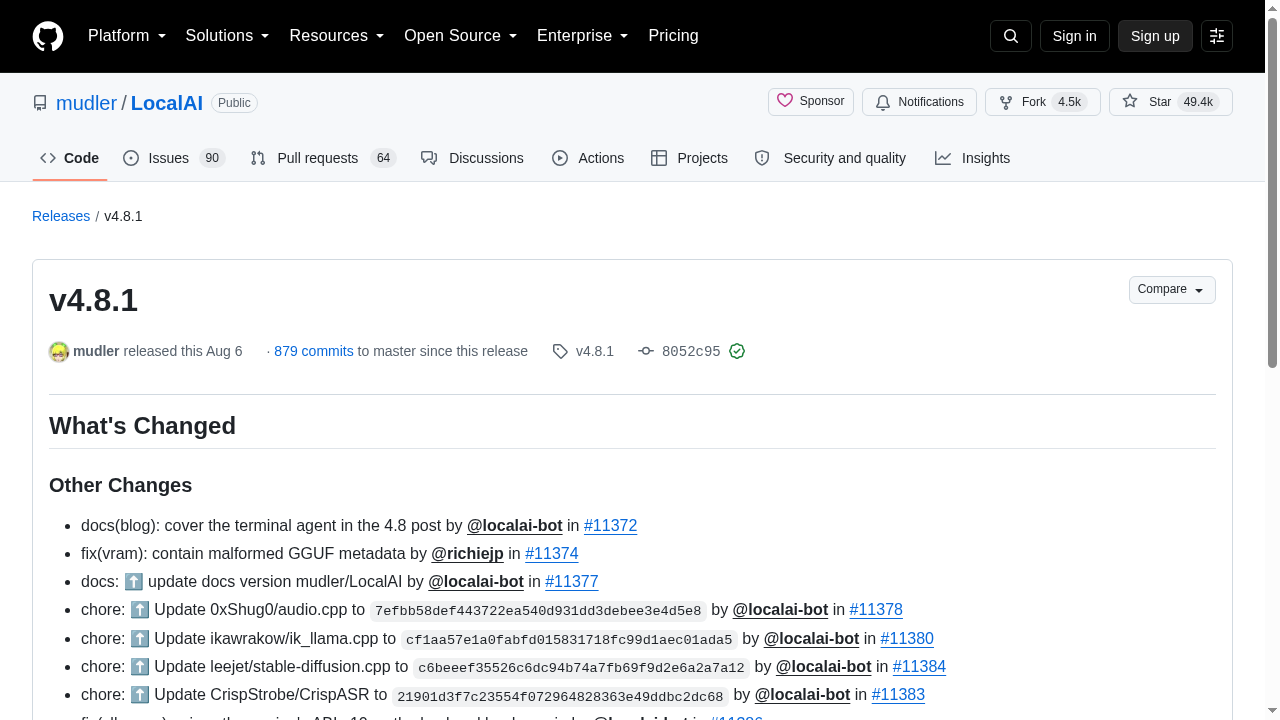The height and width of the screenshot is (720, 1280).
Task: Click mudler's avatar image
Action: coord(59,351)
